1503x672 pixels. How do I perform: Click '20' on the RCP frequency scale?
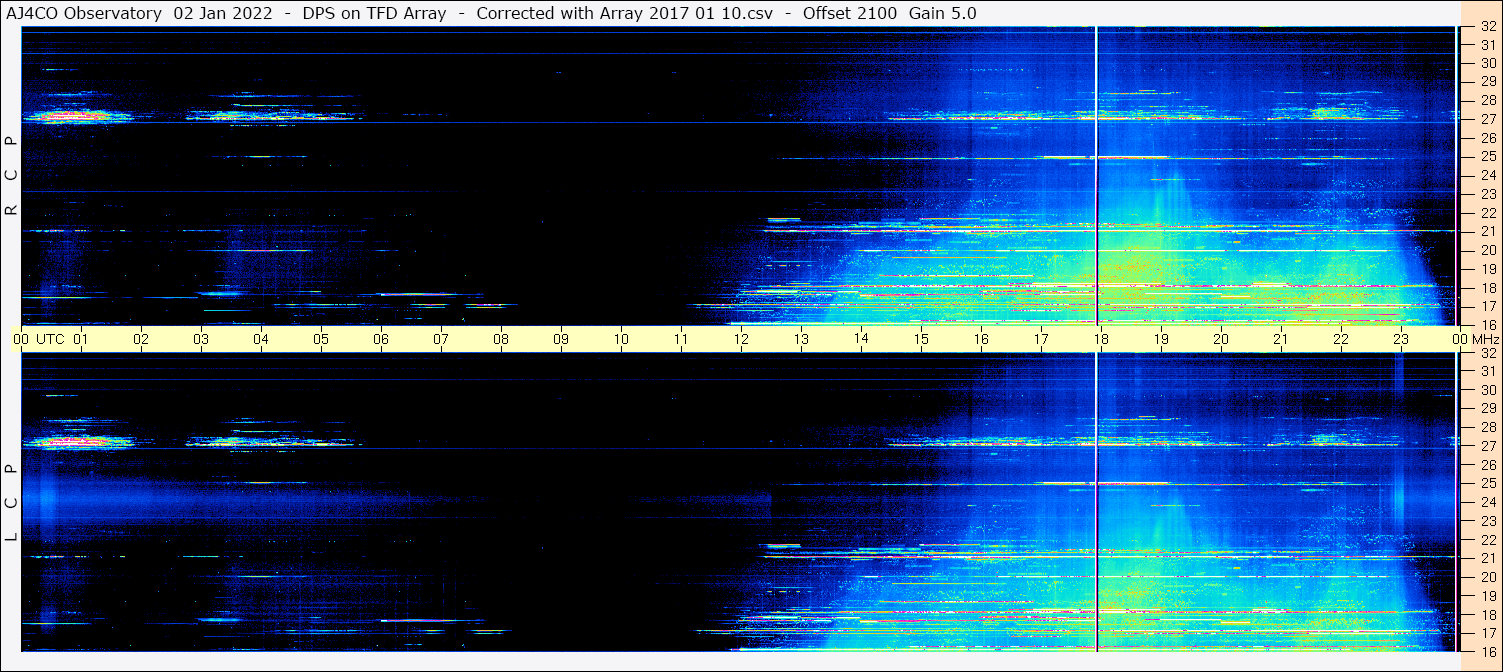click(1488, 250)
